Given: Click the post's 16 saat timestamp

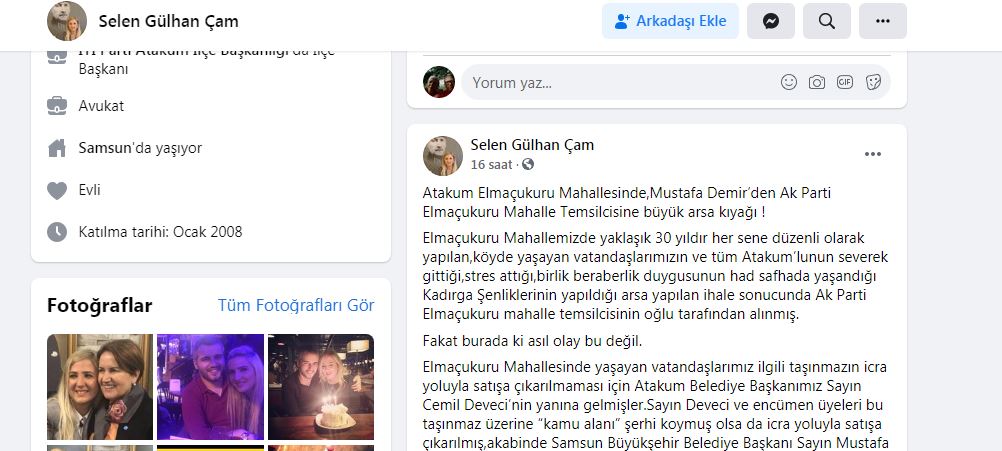Looking at the screenshot, I should click(x=491, y=165).
